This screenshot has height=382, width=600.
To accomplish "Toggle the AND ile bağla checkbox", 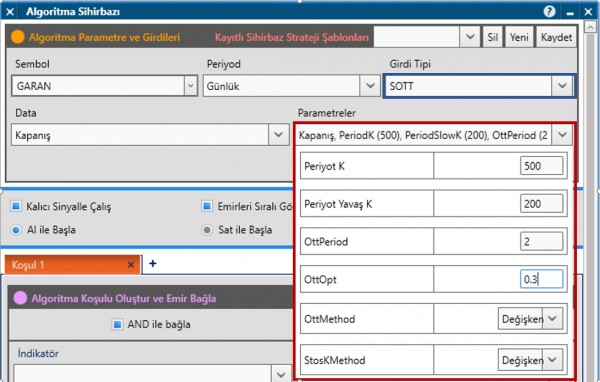I will coord(117,324).
